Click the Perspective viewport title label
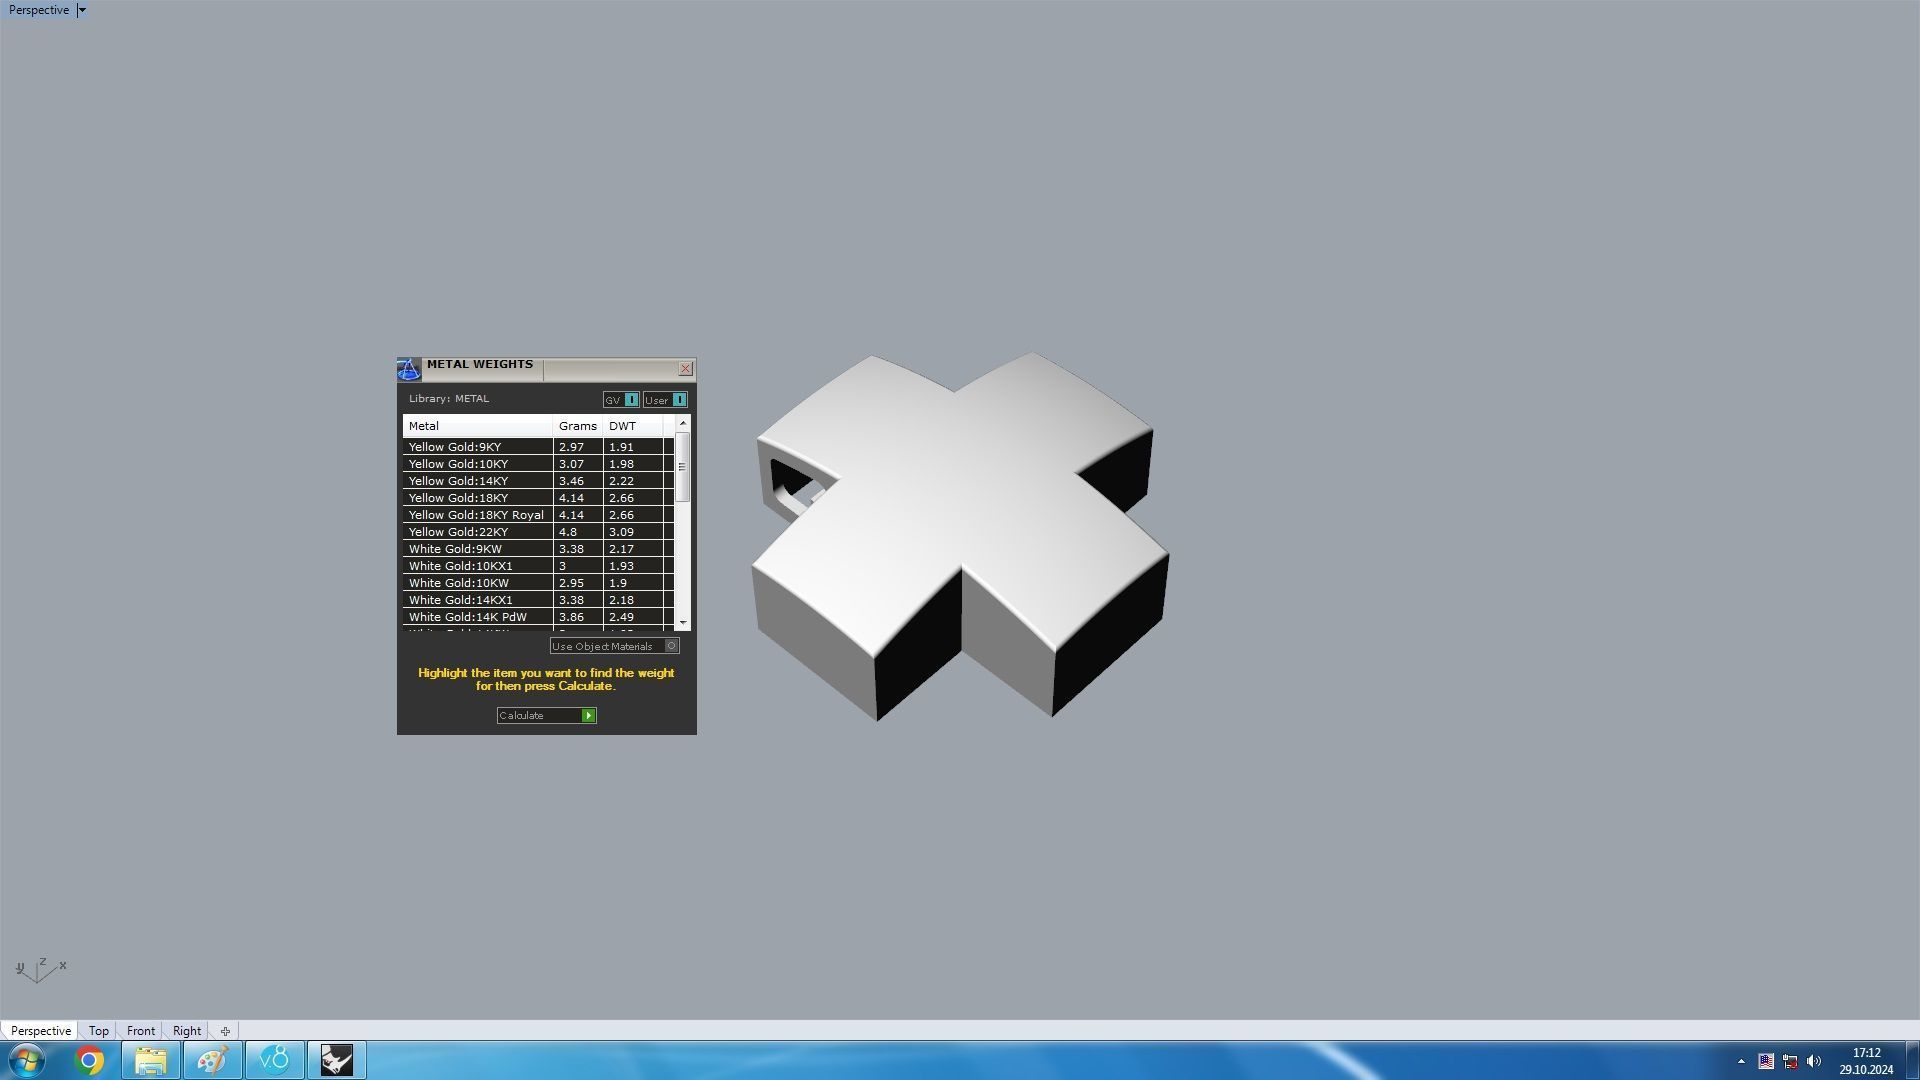This screenshot has height=1080, width=1920. (x=39, y=10)
